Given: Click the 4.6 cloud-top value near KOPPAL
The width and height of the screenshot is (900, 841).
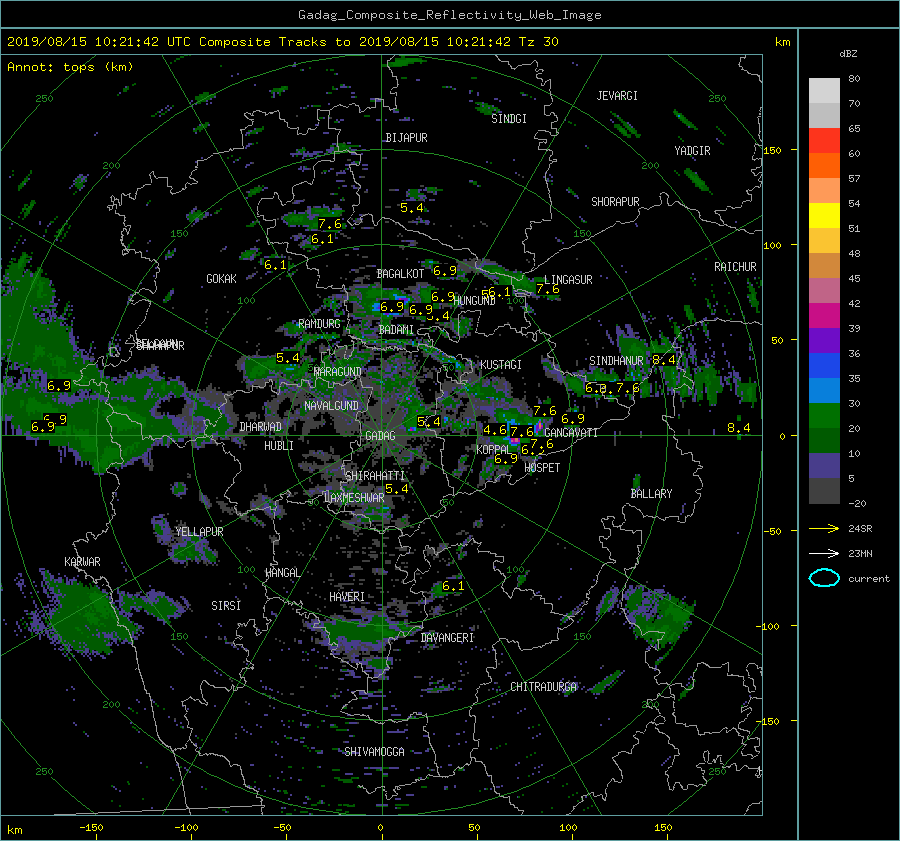Looking at the screenshot, I should coord(495,429).
